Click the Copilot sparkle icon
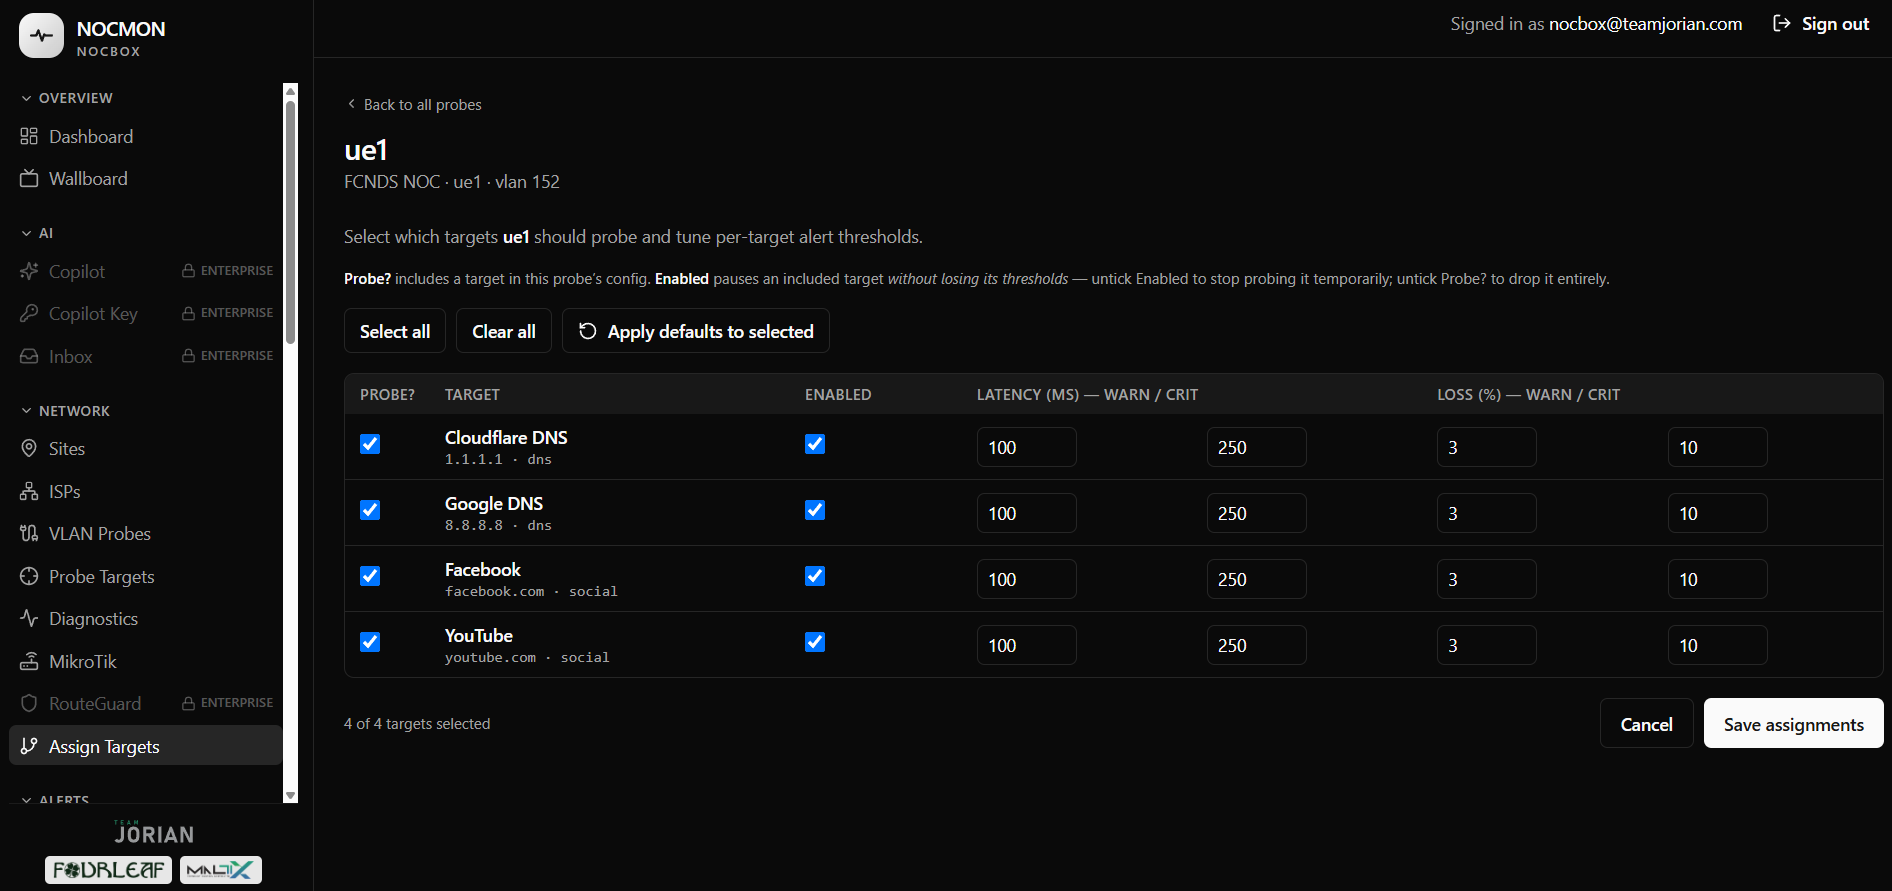Viewport: 1892px width, 891px height. [x=29, y=271]
